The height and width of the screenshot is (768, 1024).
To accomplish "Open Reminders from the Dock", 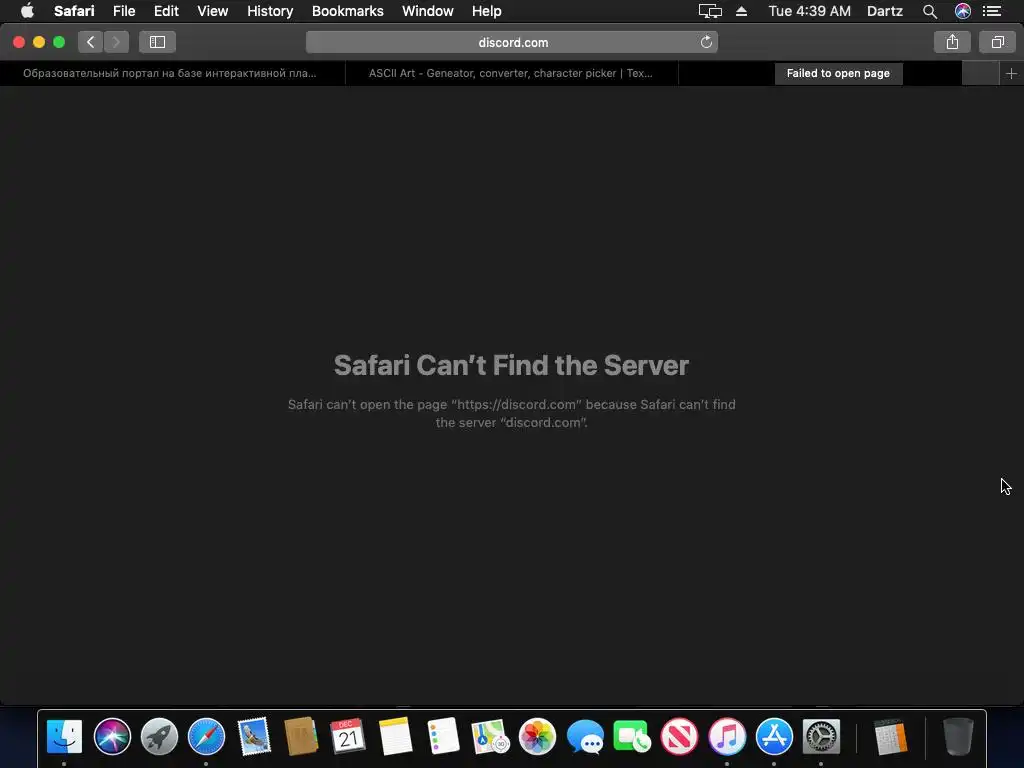I will (443, 736).
